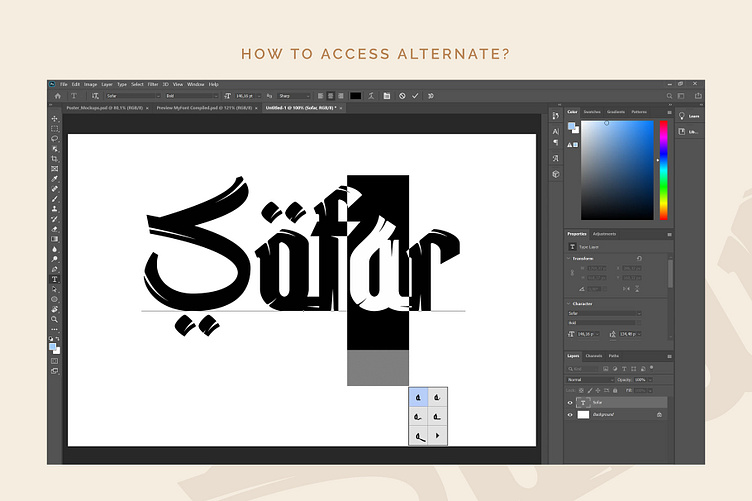Click the Create Warped Text icon
Image resolution: width=752 pixels, height=501 pixels.
tap(371, 96)
